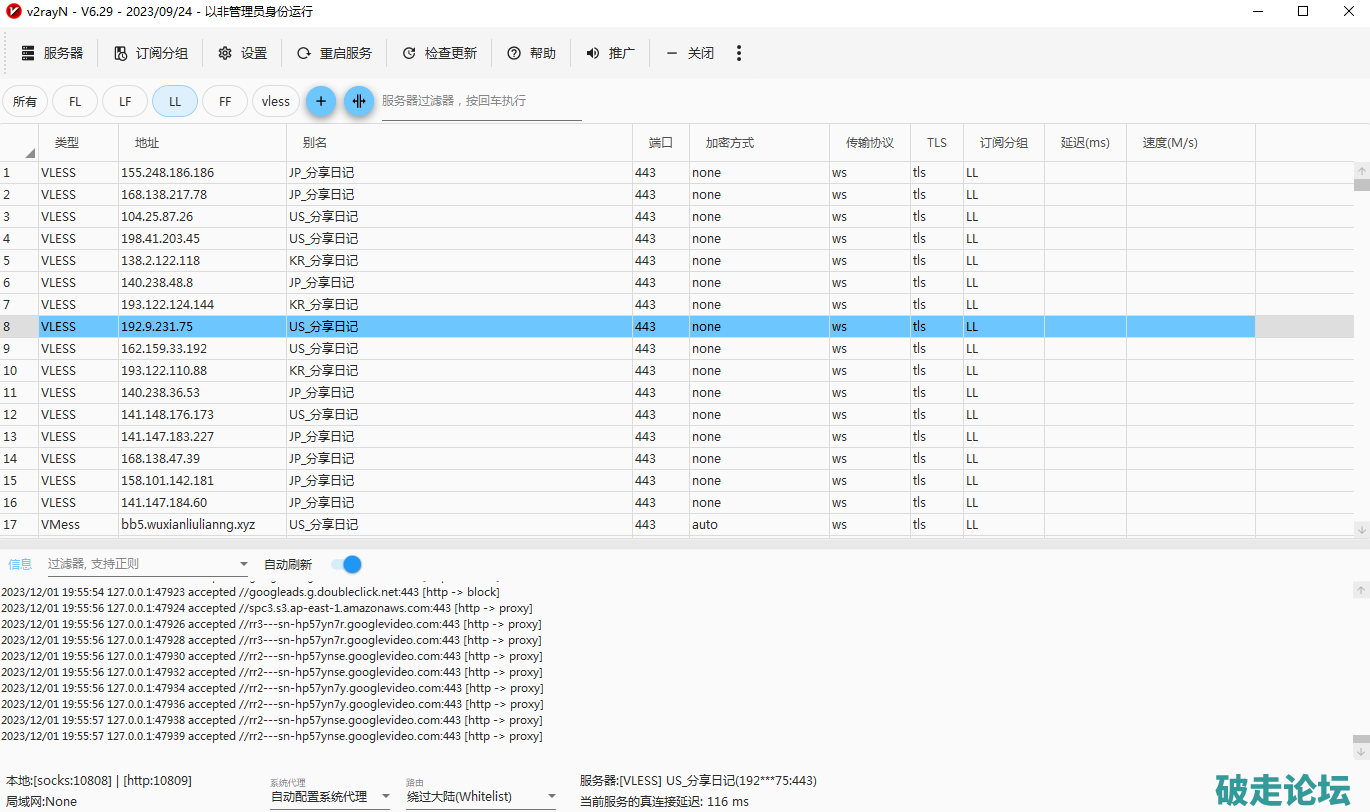Open the three-dot more options menu
Image resolution: width=1370 pixels, height=812 pixels.
739,53
